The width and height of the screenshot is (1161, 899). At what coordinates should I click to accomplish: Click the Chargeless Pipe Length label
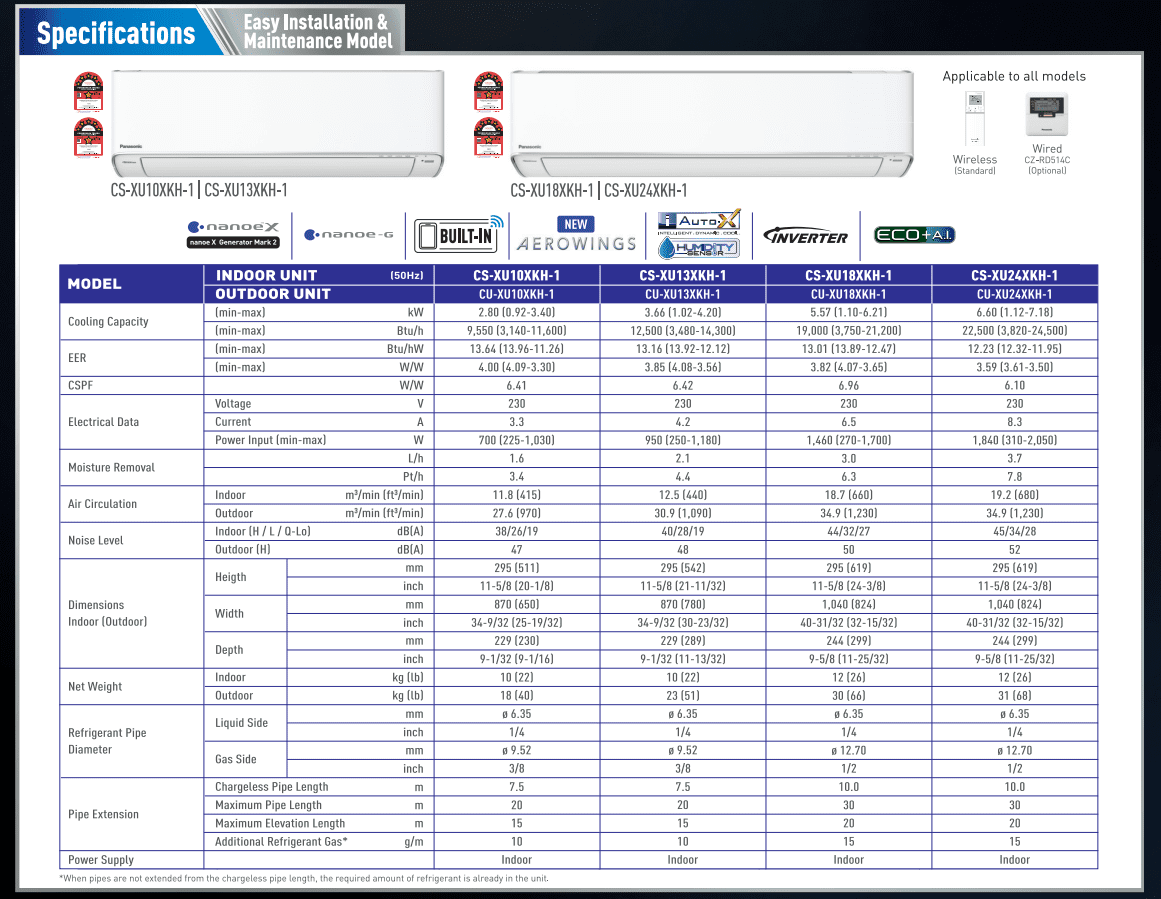point(272,786)
